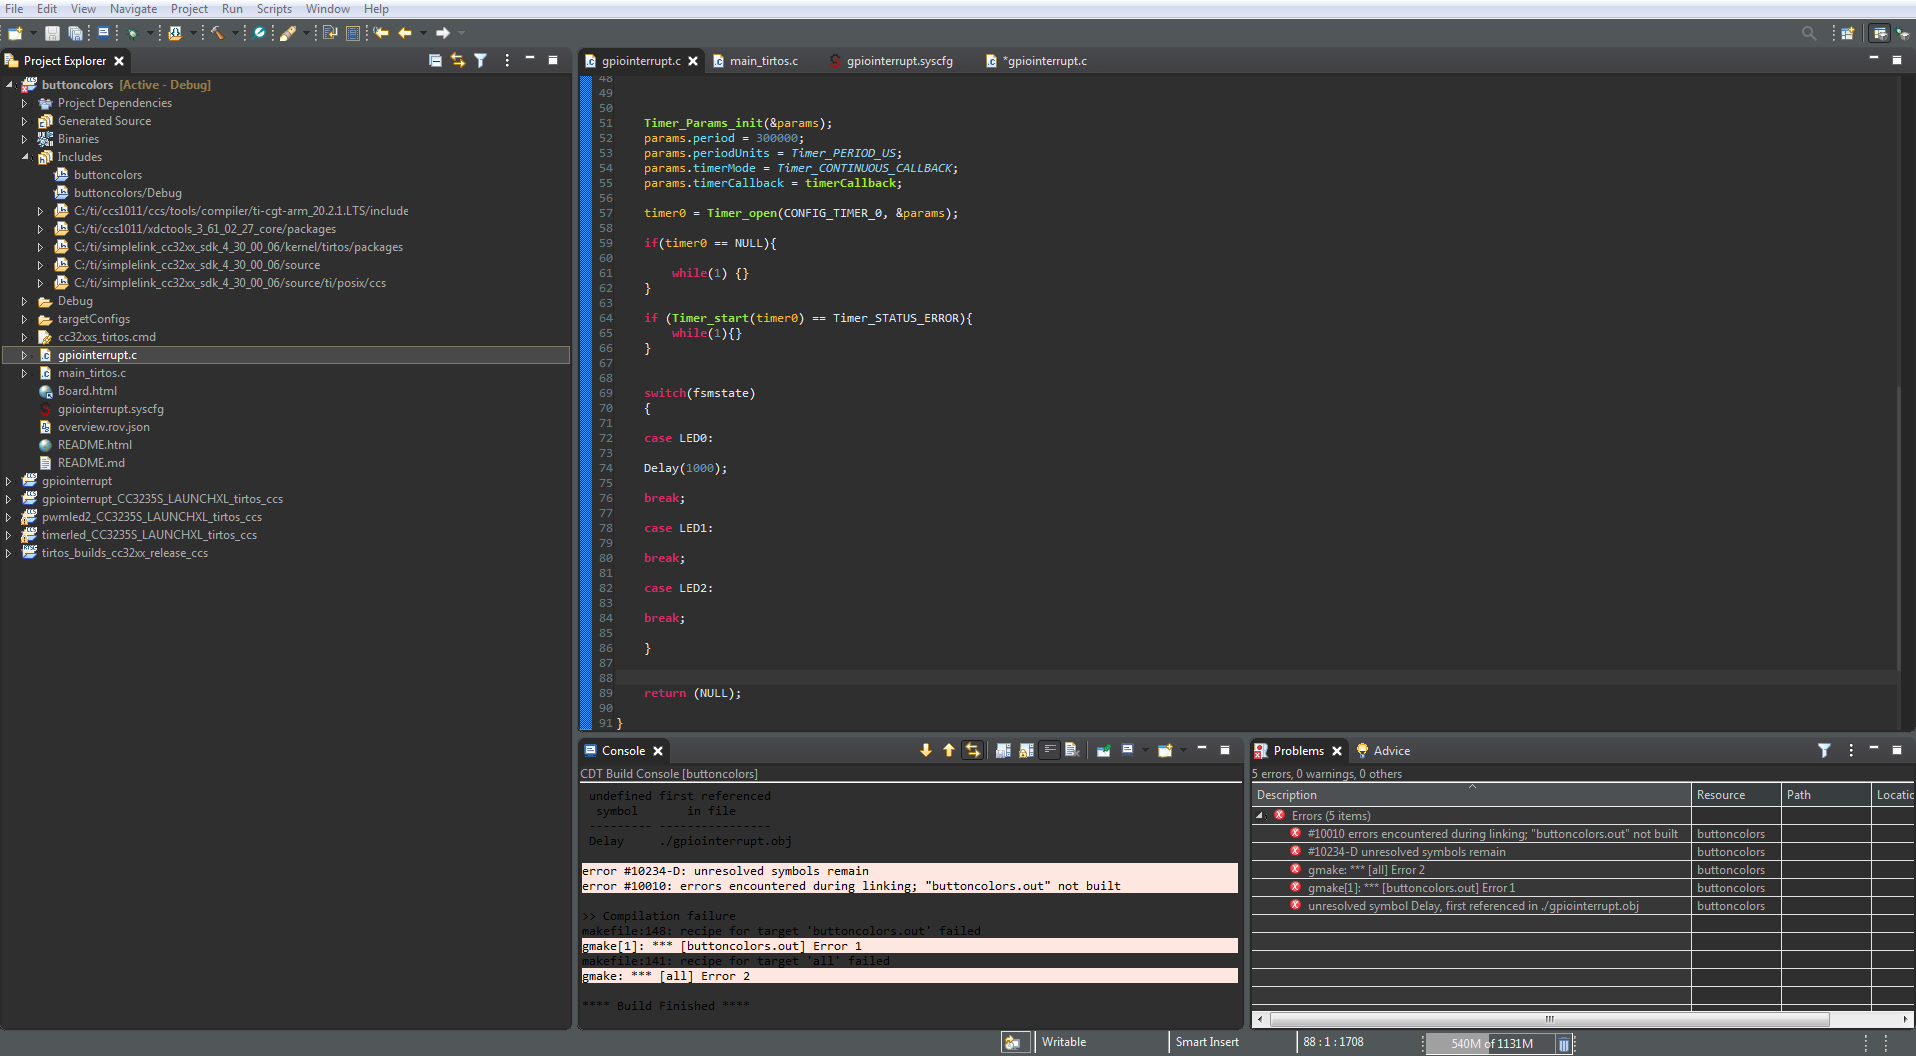Toggle Word Wrap in Console toolbar
This screenshot has width=1916, height=1056.
1049,751
